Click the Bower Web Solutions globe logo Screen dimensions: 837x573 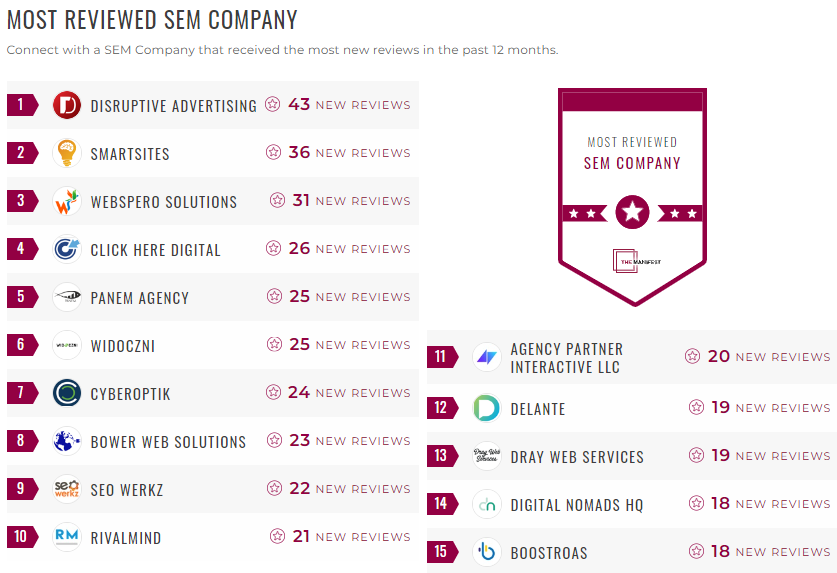click(67, 441)
